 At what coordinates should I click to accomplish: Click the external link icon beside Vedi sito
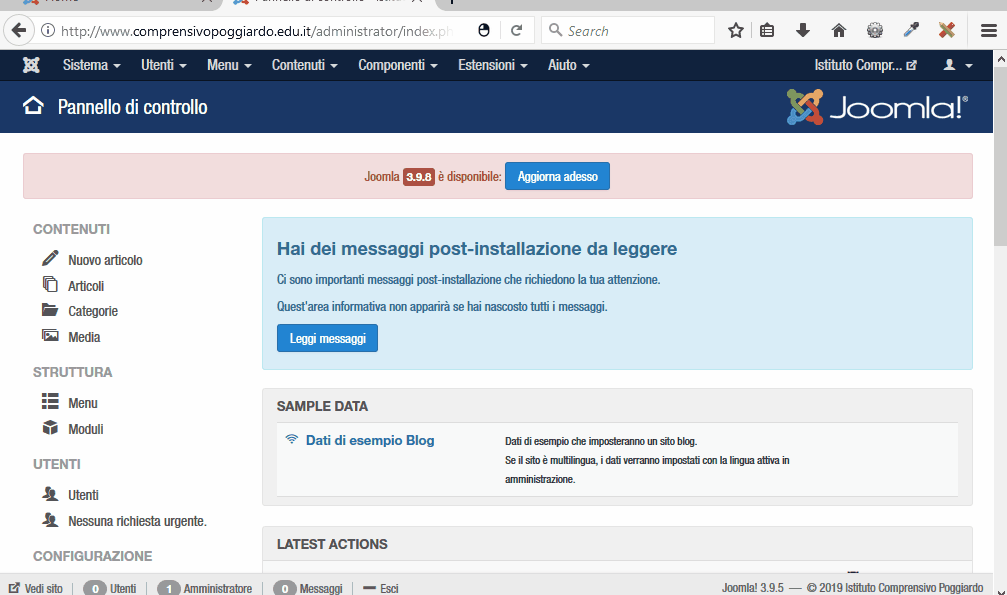pyautogui.click(x=14, y=588)
